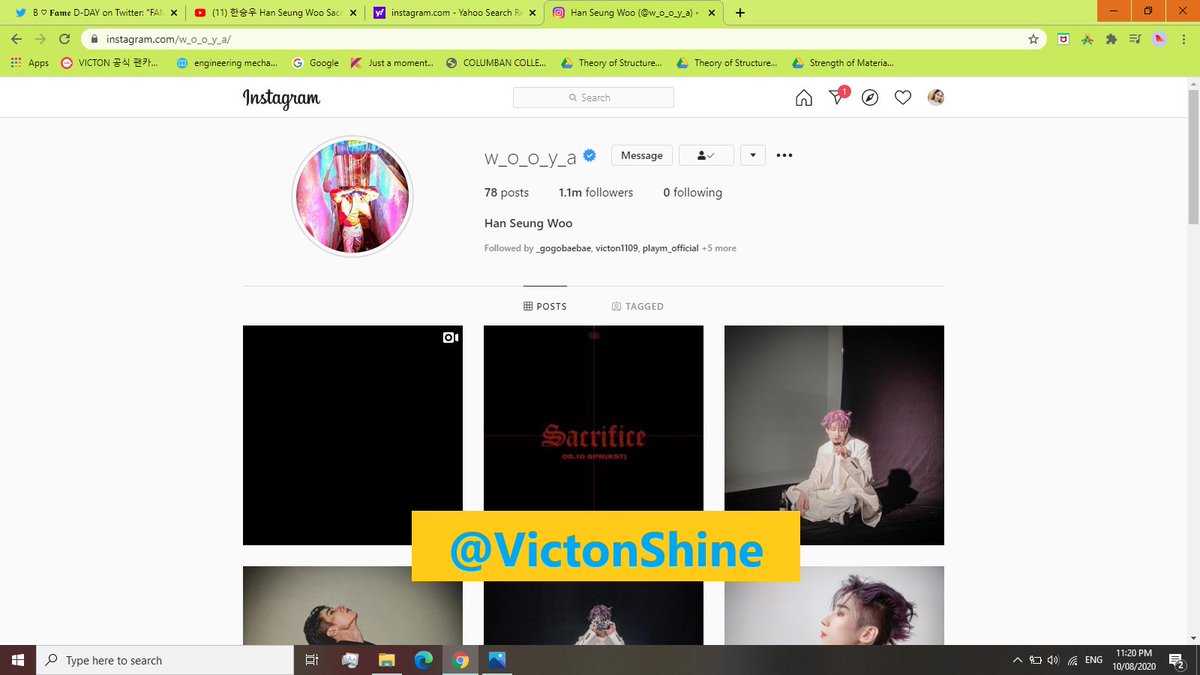This screenshot has width=1200, height=675.
Task: Open your profile avatar in Instagram header
Action: point(936,97)
